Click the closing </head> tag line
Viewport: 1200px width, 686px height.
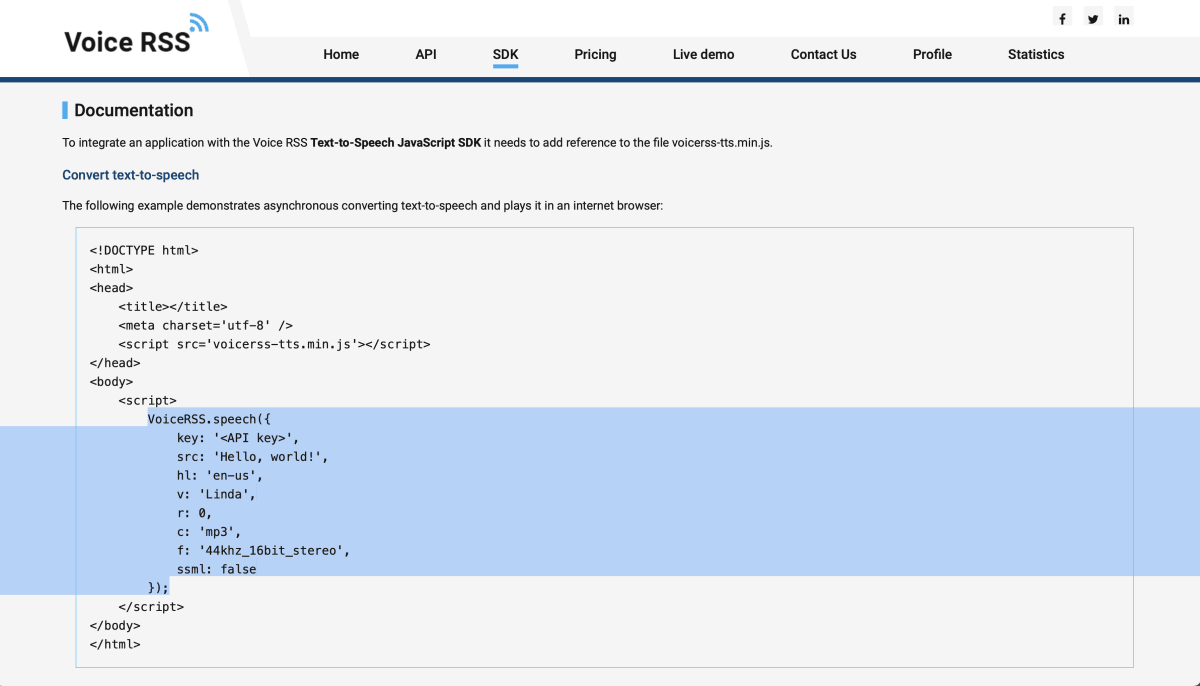[115, 363]
